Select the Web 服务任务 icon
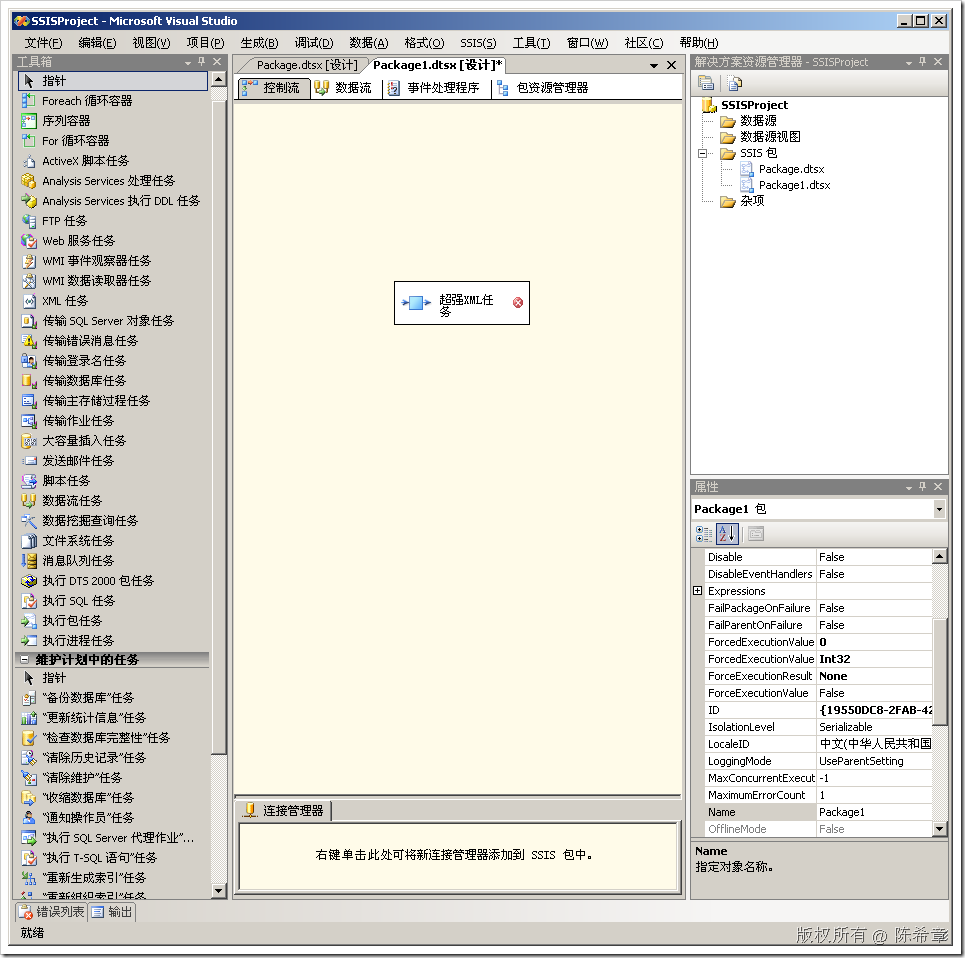The image size is (965, 958). point(28,241)
